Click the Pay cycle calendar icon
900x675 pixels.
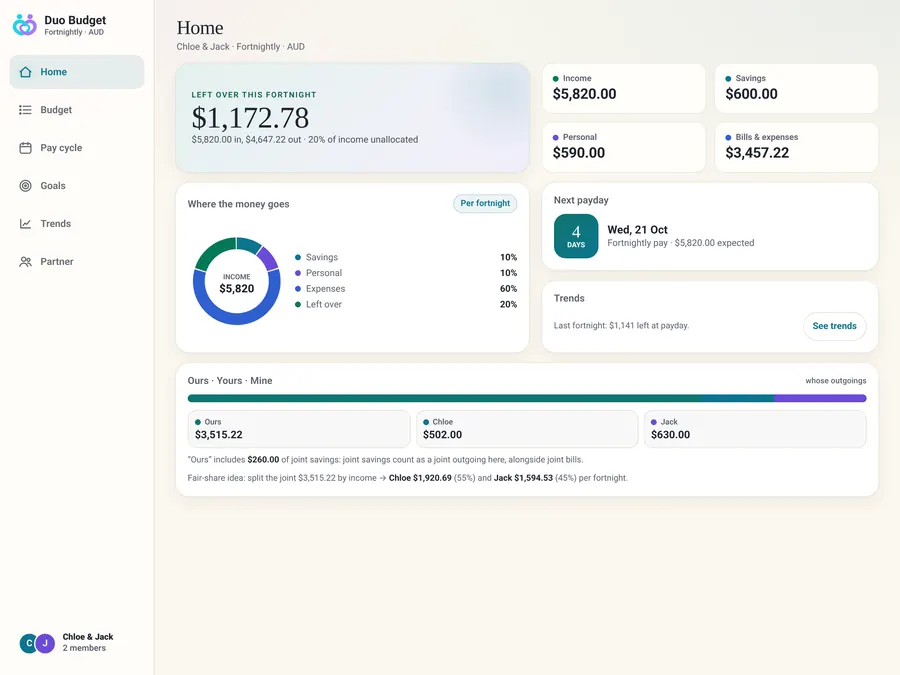coord(25,148)
